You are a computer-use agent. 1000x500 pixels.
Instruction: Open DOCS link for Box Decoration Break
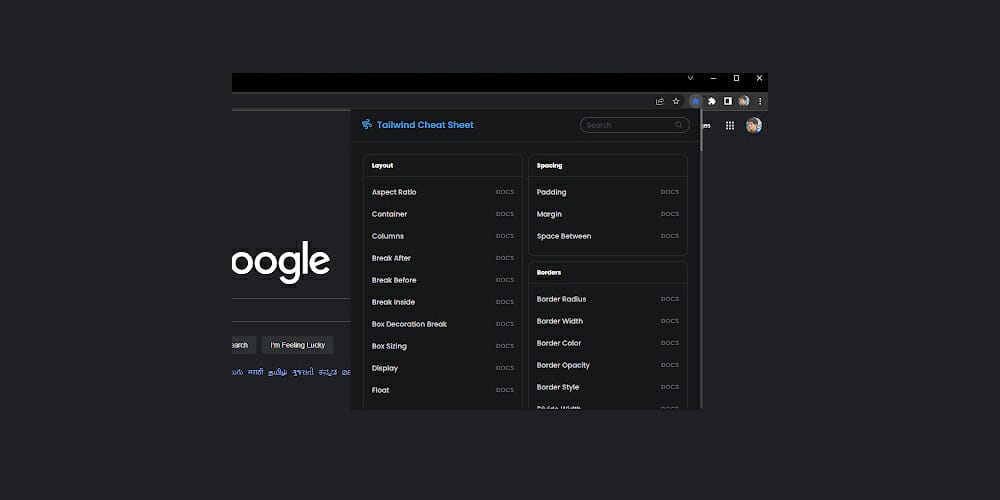pyautogui.click(x=504, y=324)
